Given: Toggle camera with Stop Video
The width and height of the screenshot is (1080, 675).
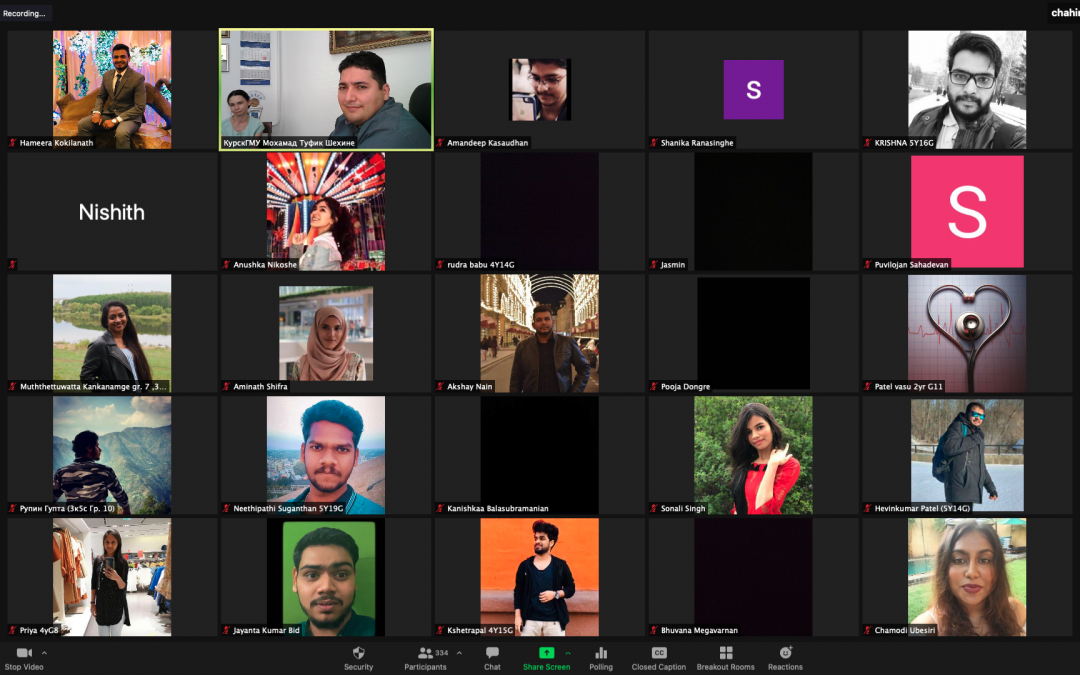Looking at the screenshot, I should [24, 657].
